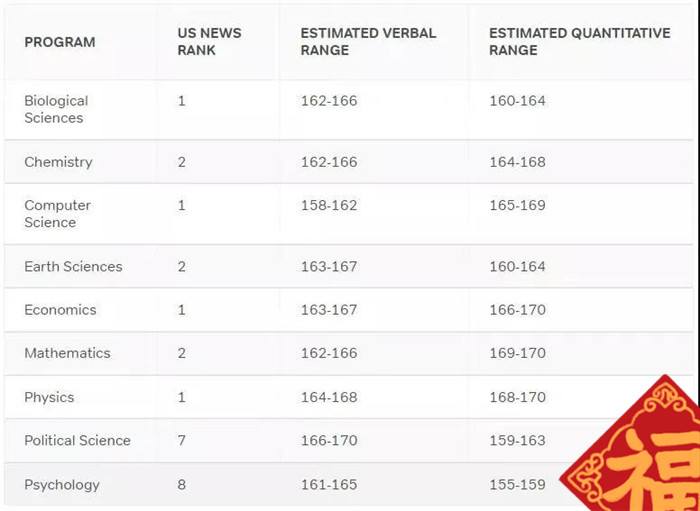
Task: Click the ESTIMATED QUANTITATIVE RANGE header
Action: (579, 42)
